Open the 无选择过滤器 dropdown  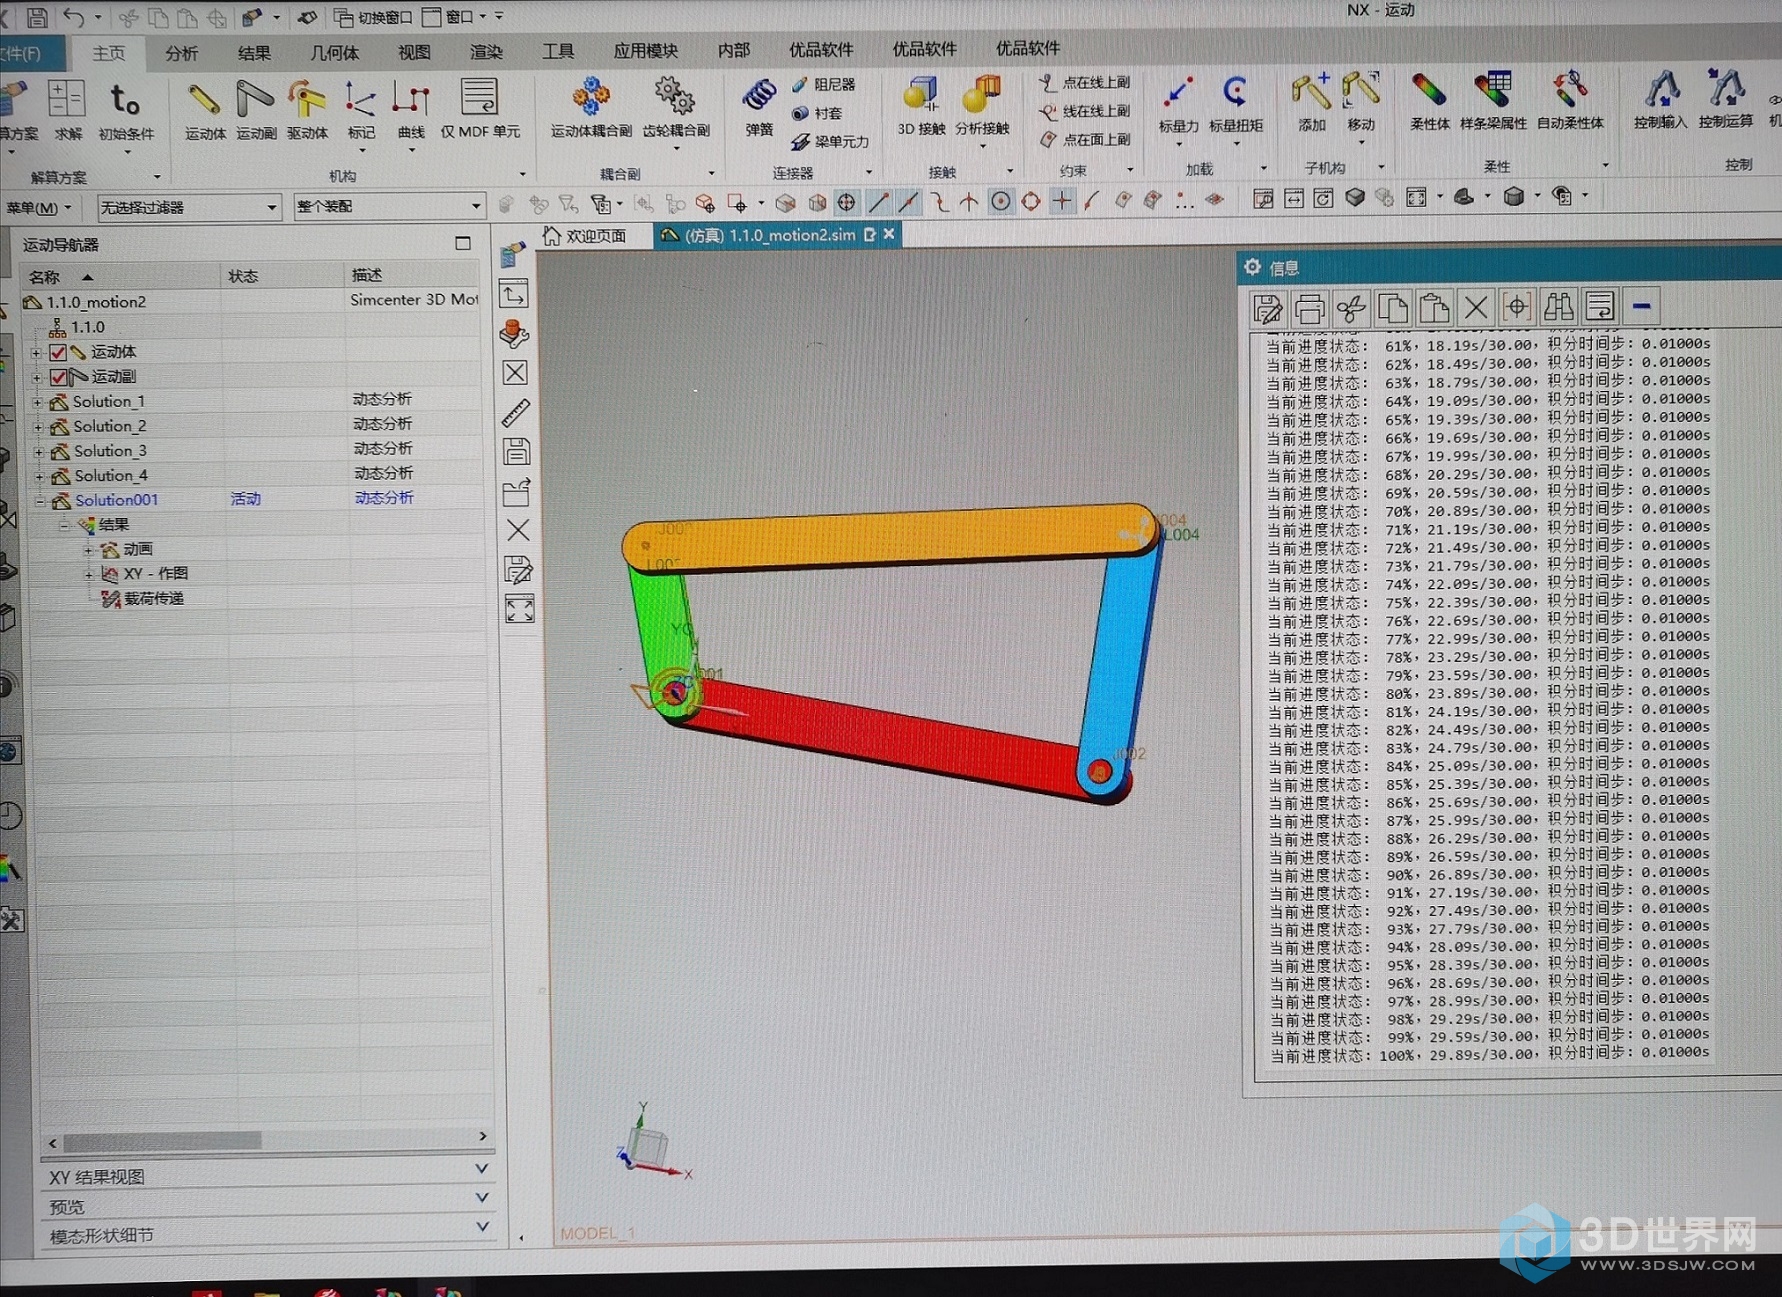[189, 207]
